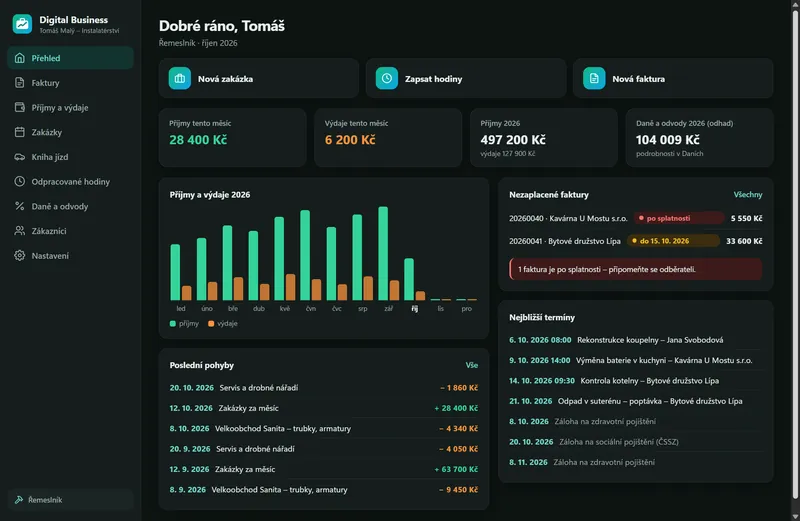
Task: Click the Odpracované hodiny clock icon
Action: tap(19, 181)
